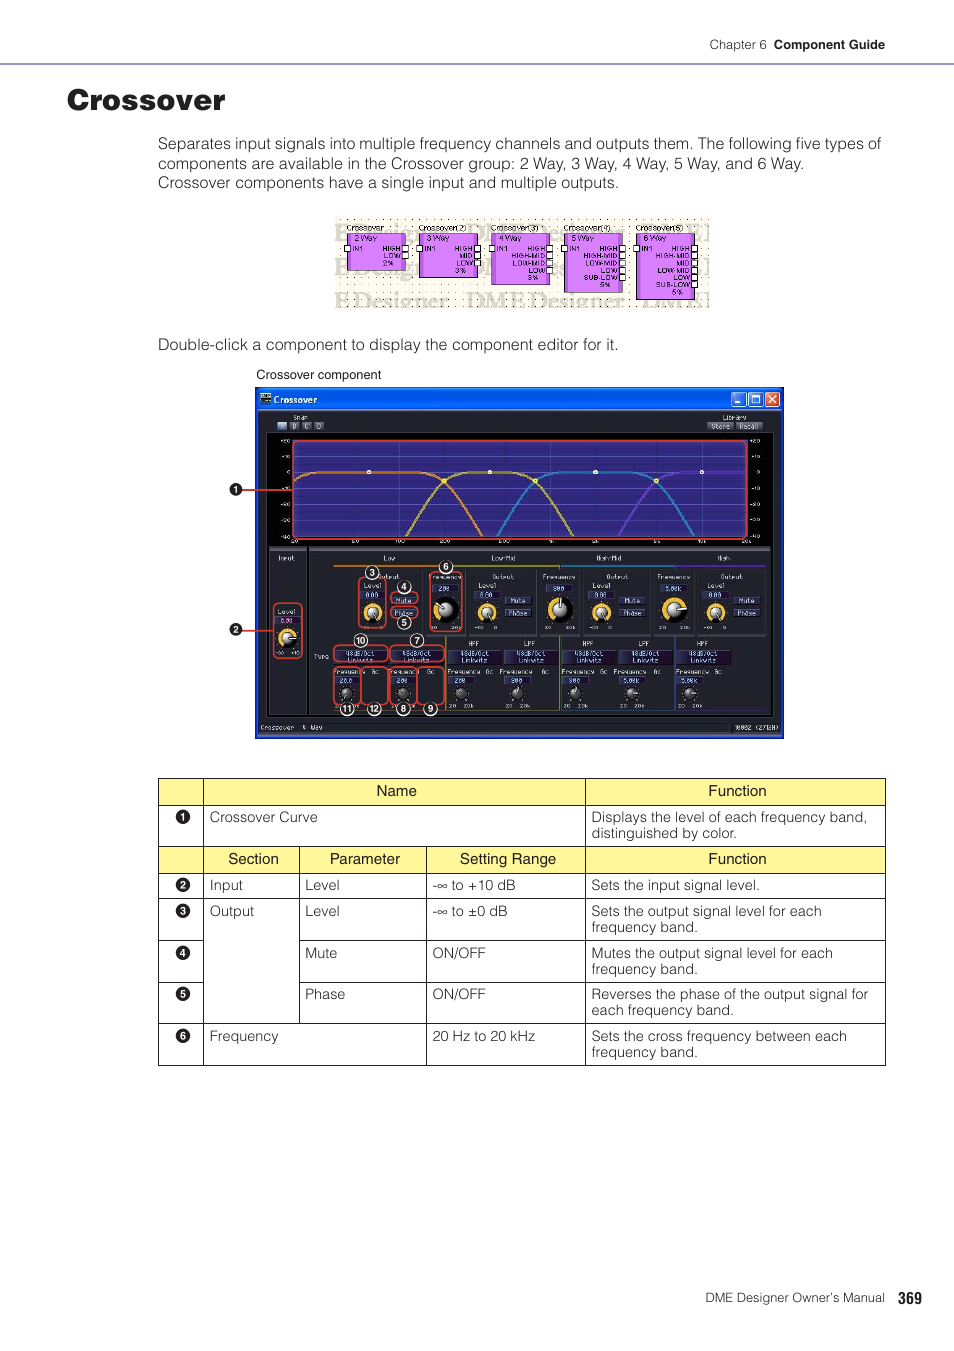Click the Low-Mid/High-Mid crossover point on curve

click(536, 480)
